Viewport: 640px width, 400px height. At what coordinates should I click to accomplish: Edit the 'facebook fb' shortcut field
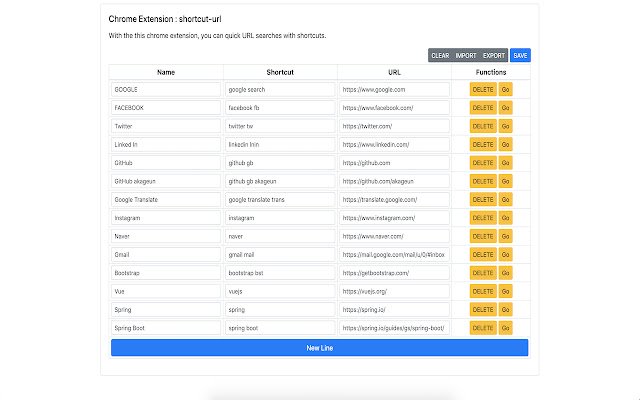[x=280, y=108]
